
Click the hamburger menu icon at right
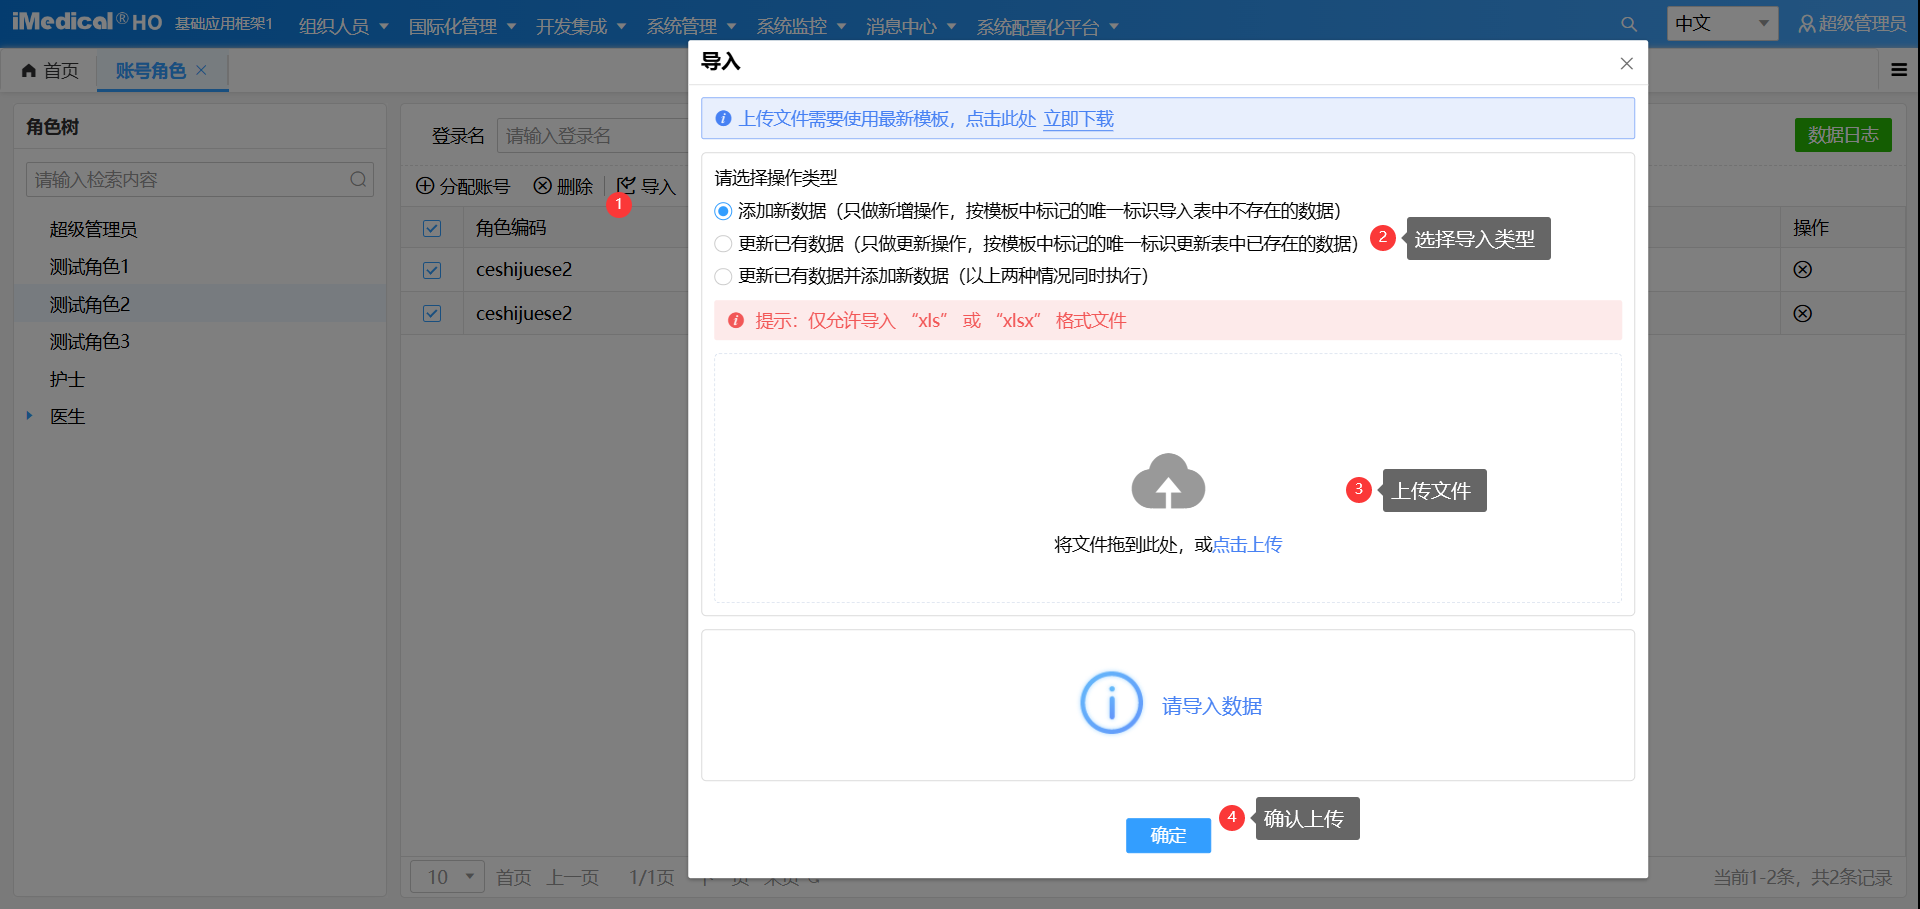point(1898,70)
